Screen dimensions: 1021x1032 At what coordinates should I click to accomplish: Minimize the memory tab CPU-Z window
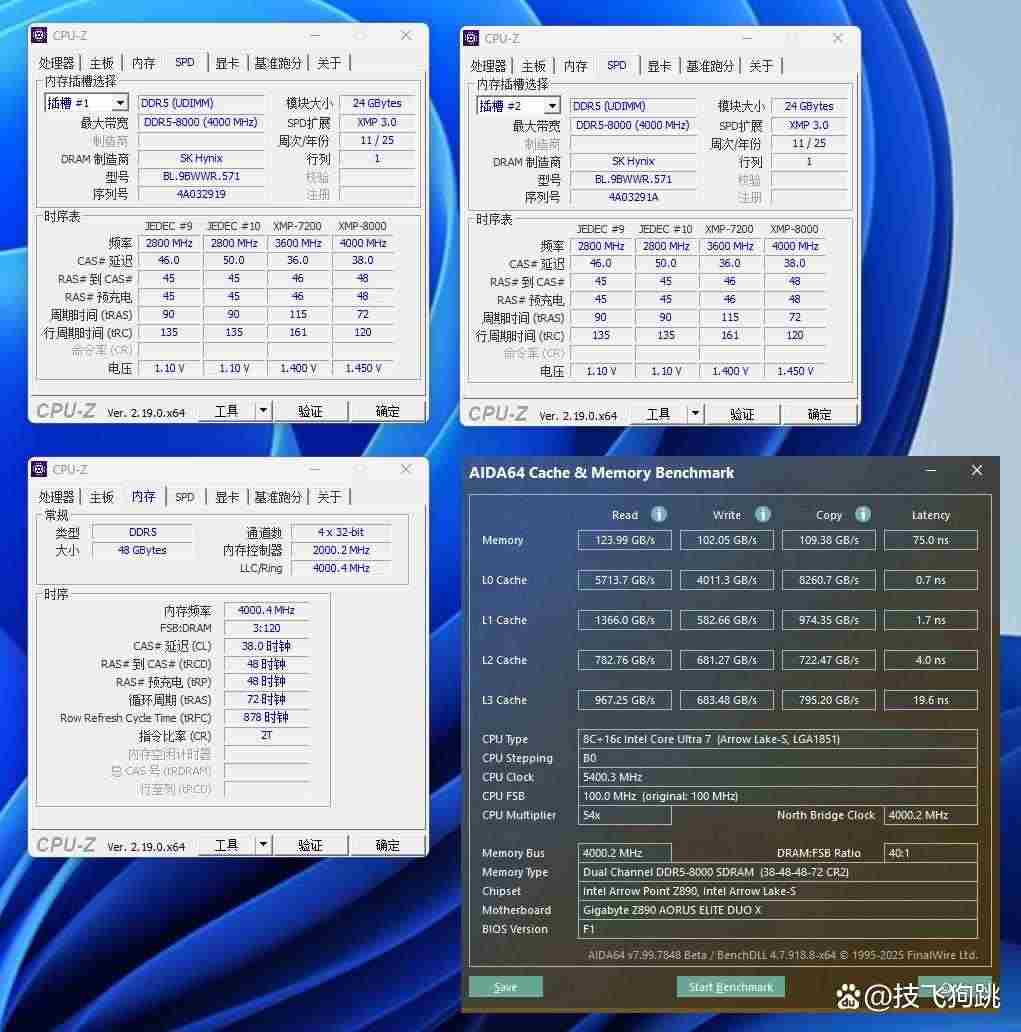315,469
